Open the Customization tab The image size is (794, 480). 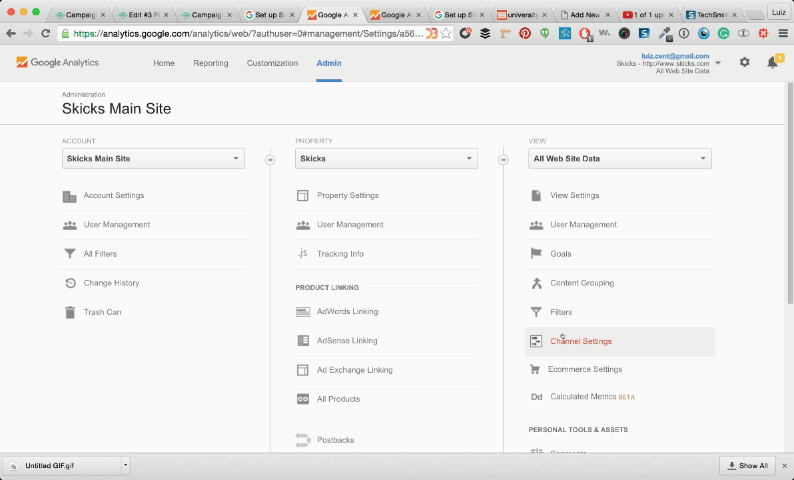272,63
